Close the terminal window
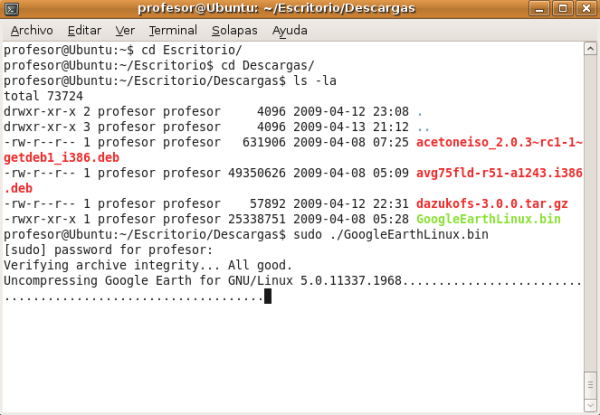The height and width of the screenshot is (415, 600). (585, 9)
